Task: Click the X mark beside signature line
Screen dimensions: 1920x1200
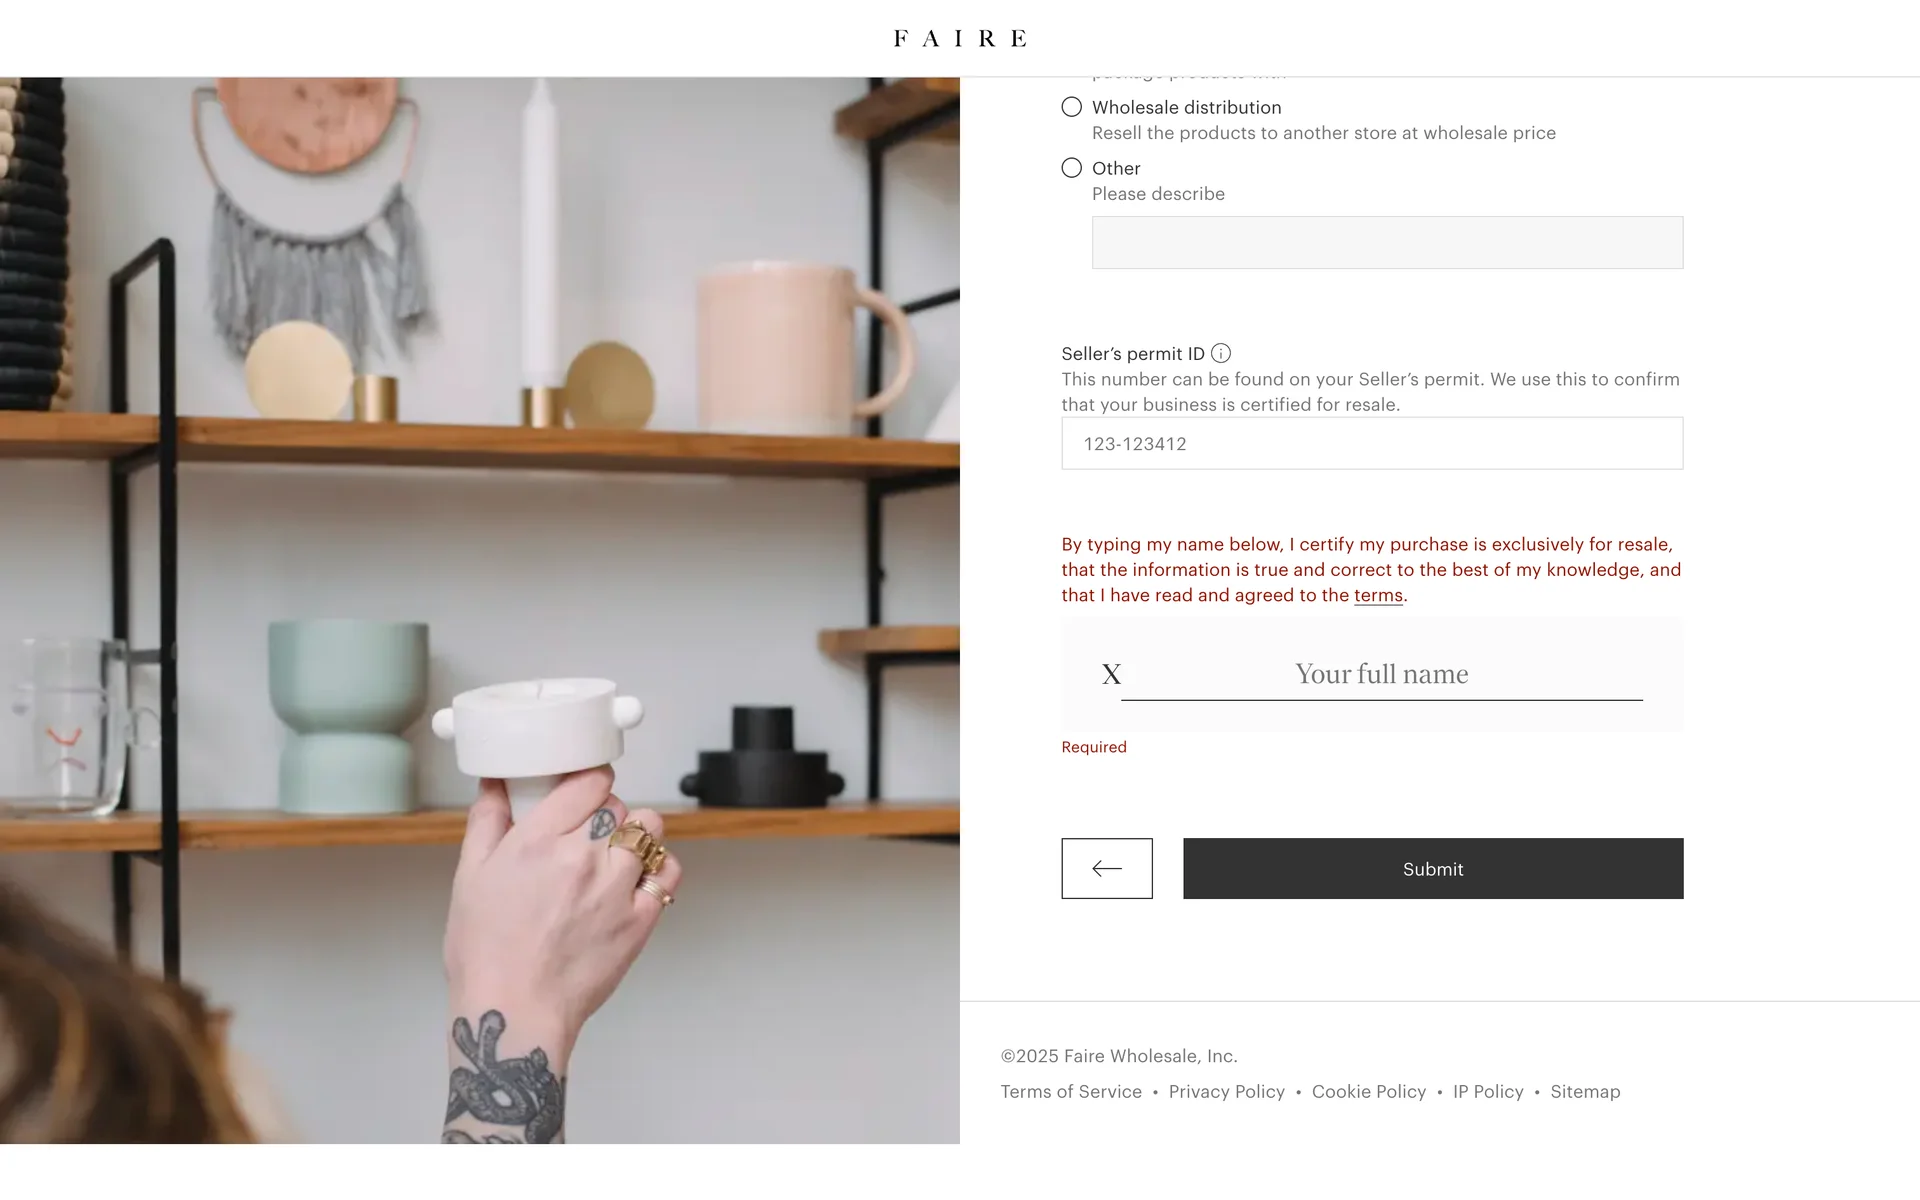Action: click(x=1111, y=674)
